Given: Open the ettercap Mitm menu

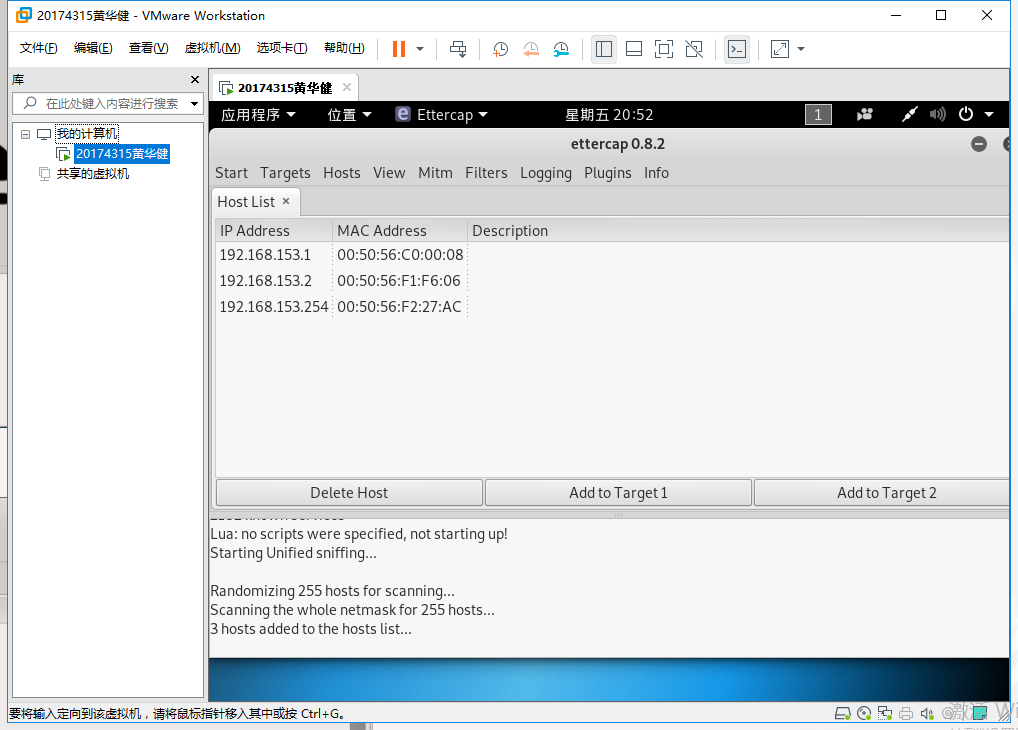Looking at the screenshot, I should 435,173.
